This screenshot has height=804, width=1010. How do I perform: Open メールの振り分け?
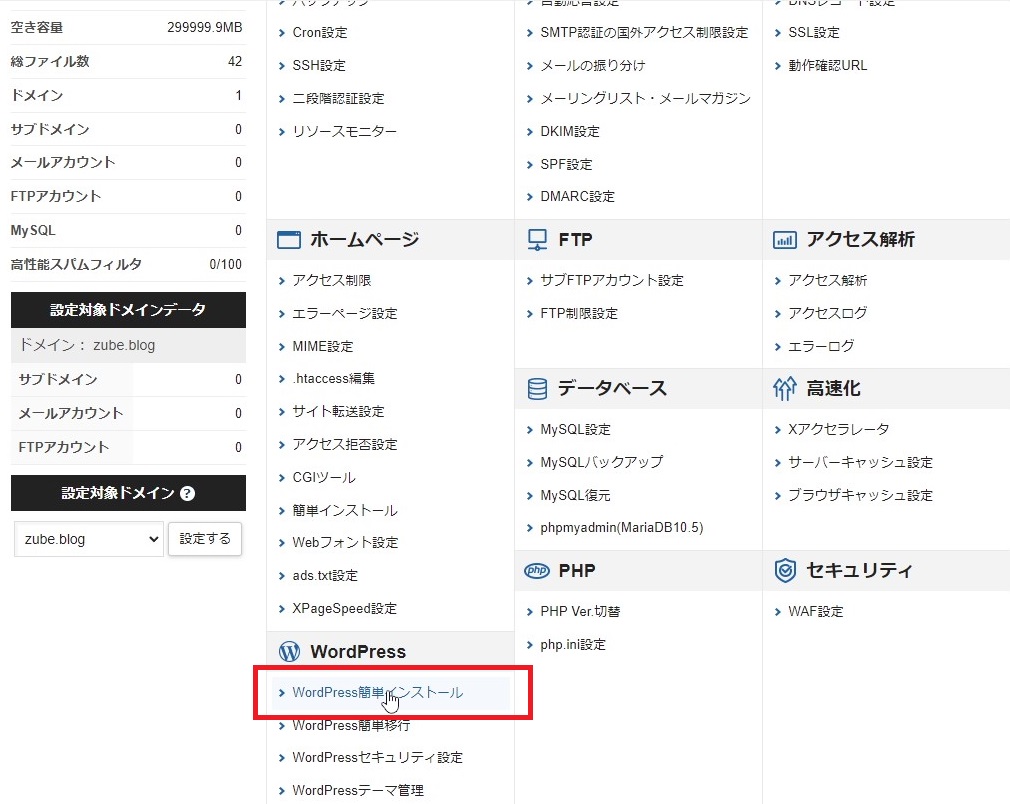click(x=593, y=65)
